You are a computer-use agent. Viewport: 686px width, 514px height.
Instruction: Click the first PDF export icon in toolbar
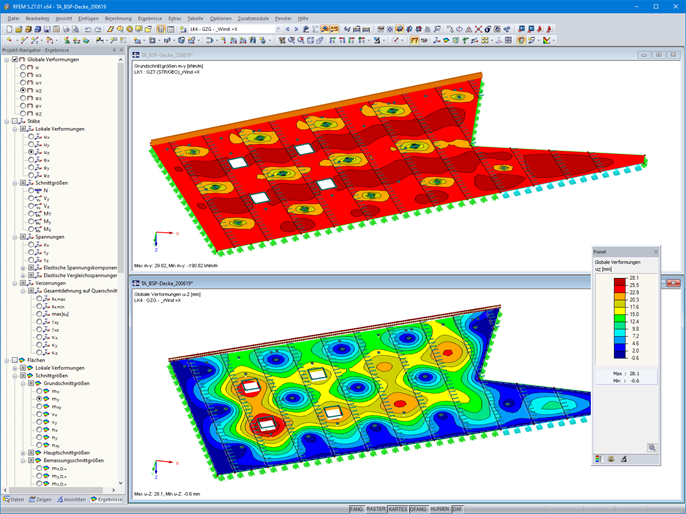(x=540, y=29)
